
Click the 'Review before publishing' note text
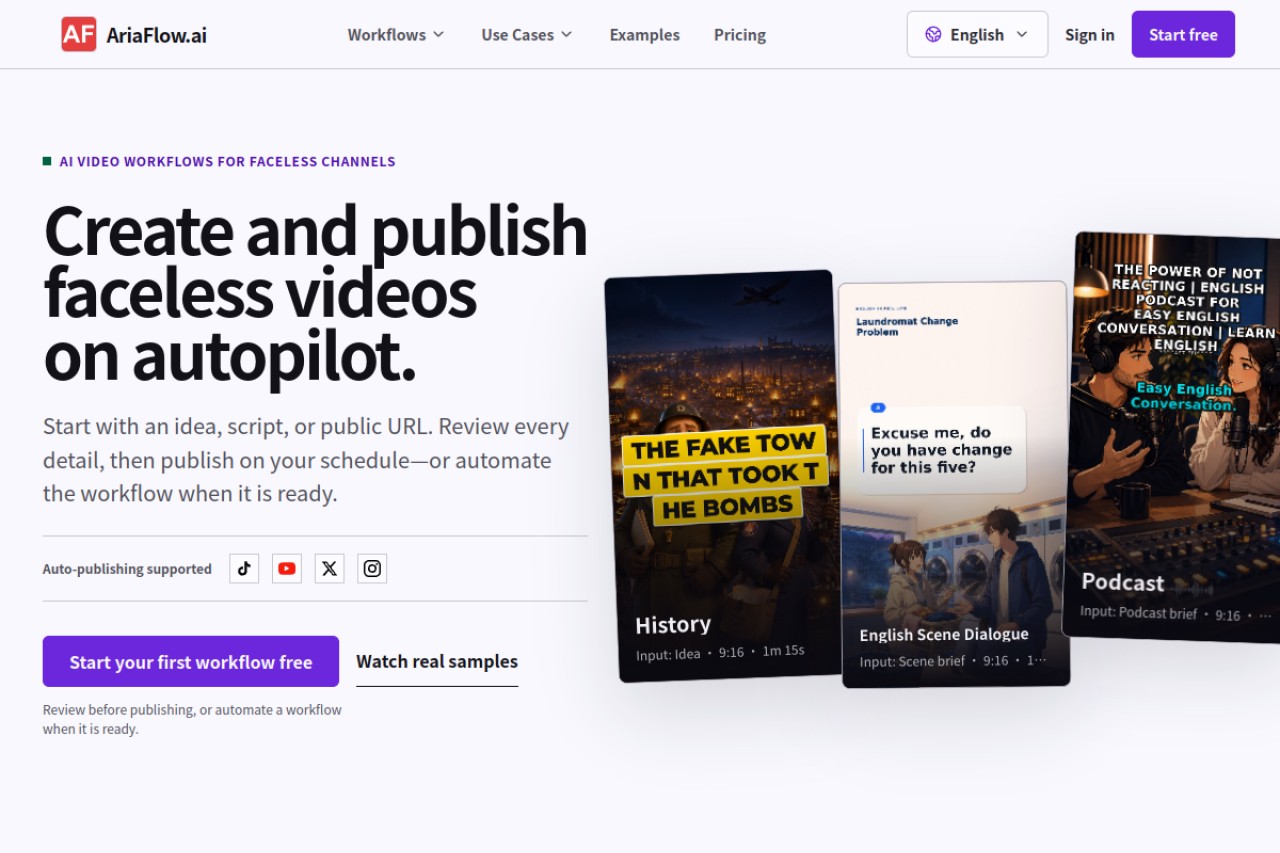pos(192,719)
